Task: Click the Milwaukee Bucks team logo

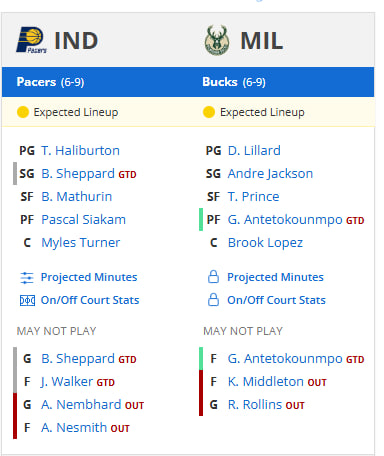Action: point(217,40)
